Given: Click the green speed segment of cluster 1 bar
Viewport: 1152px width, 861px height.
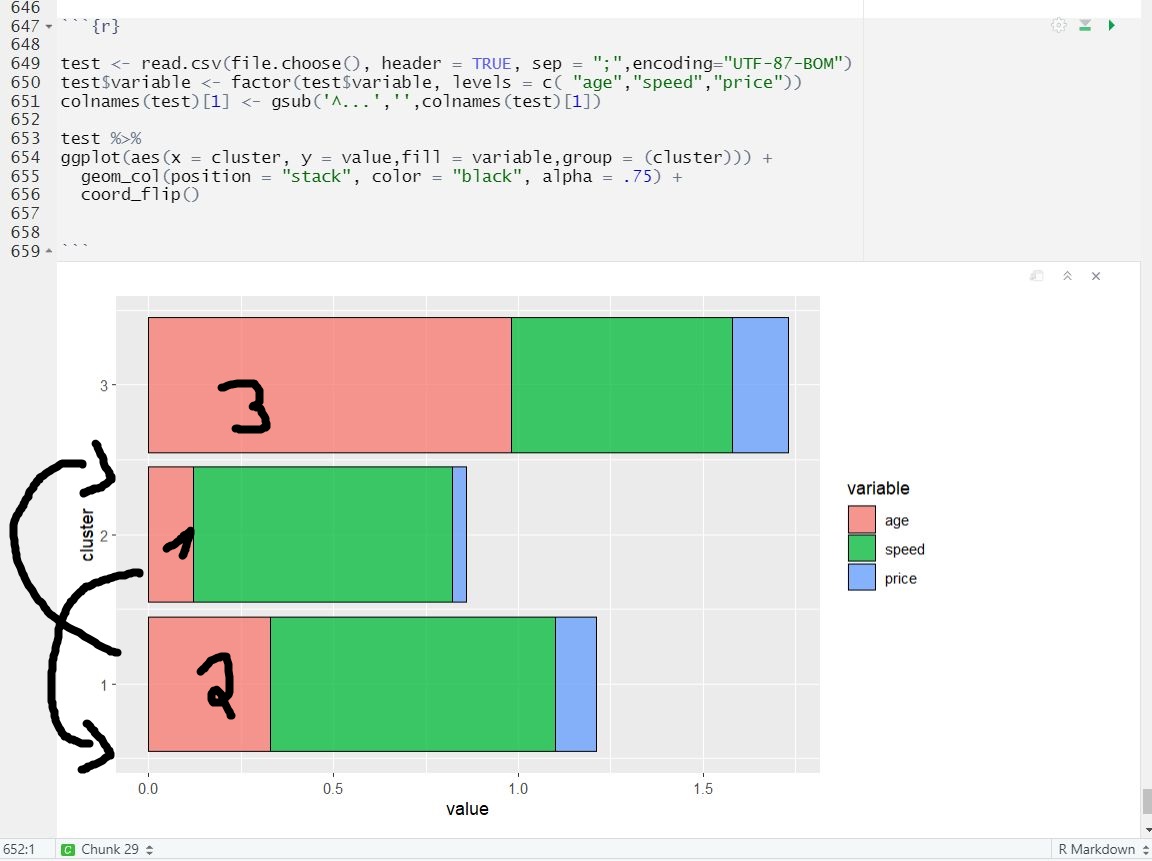Looking at the screenshot, I should tap(413, 684).
